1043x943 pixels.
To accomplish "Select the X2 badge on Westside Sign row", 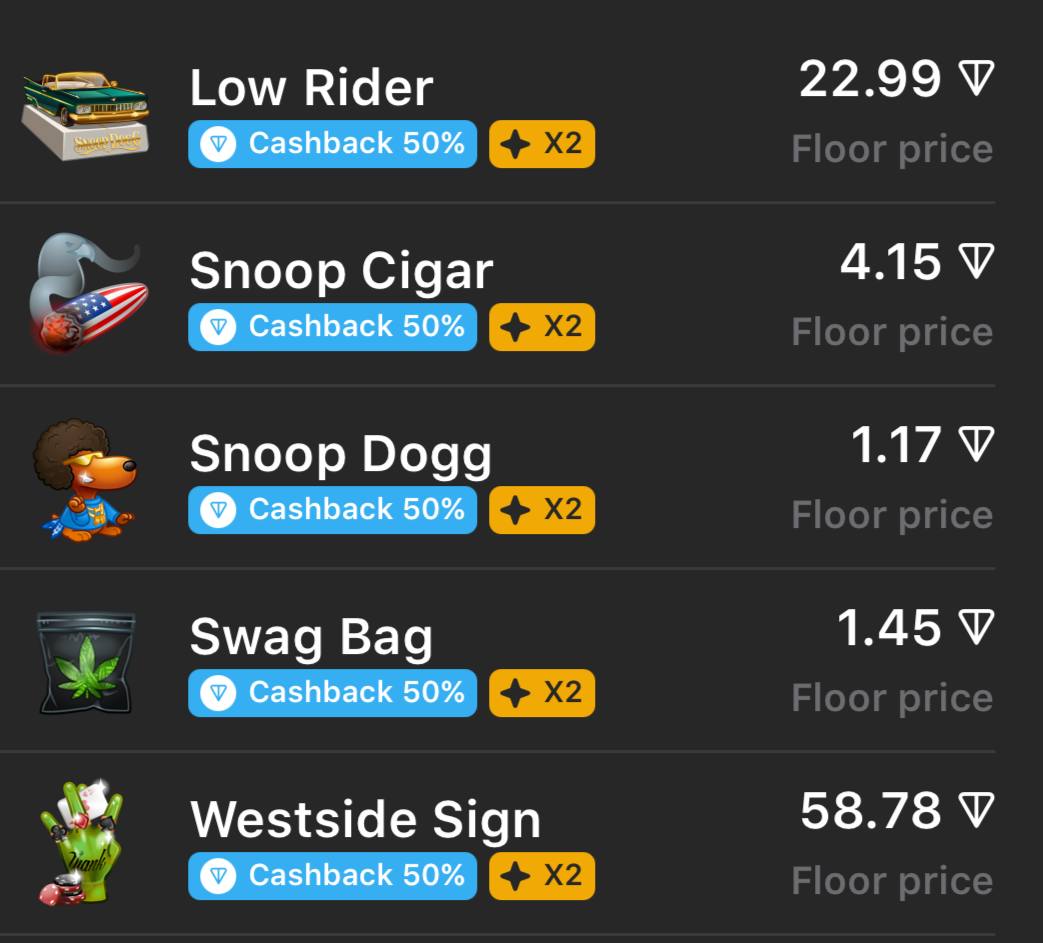I will pos(542,876).
